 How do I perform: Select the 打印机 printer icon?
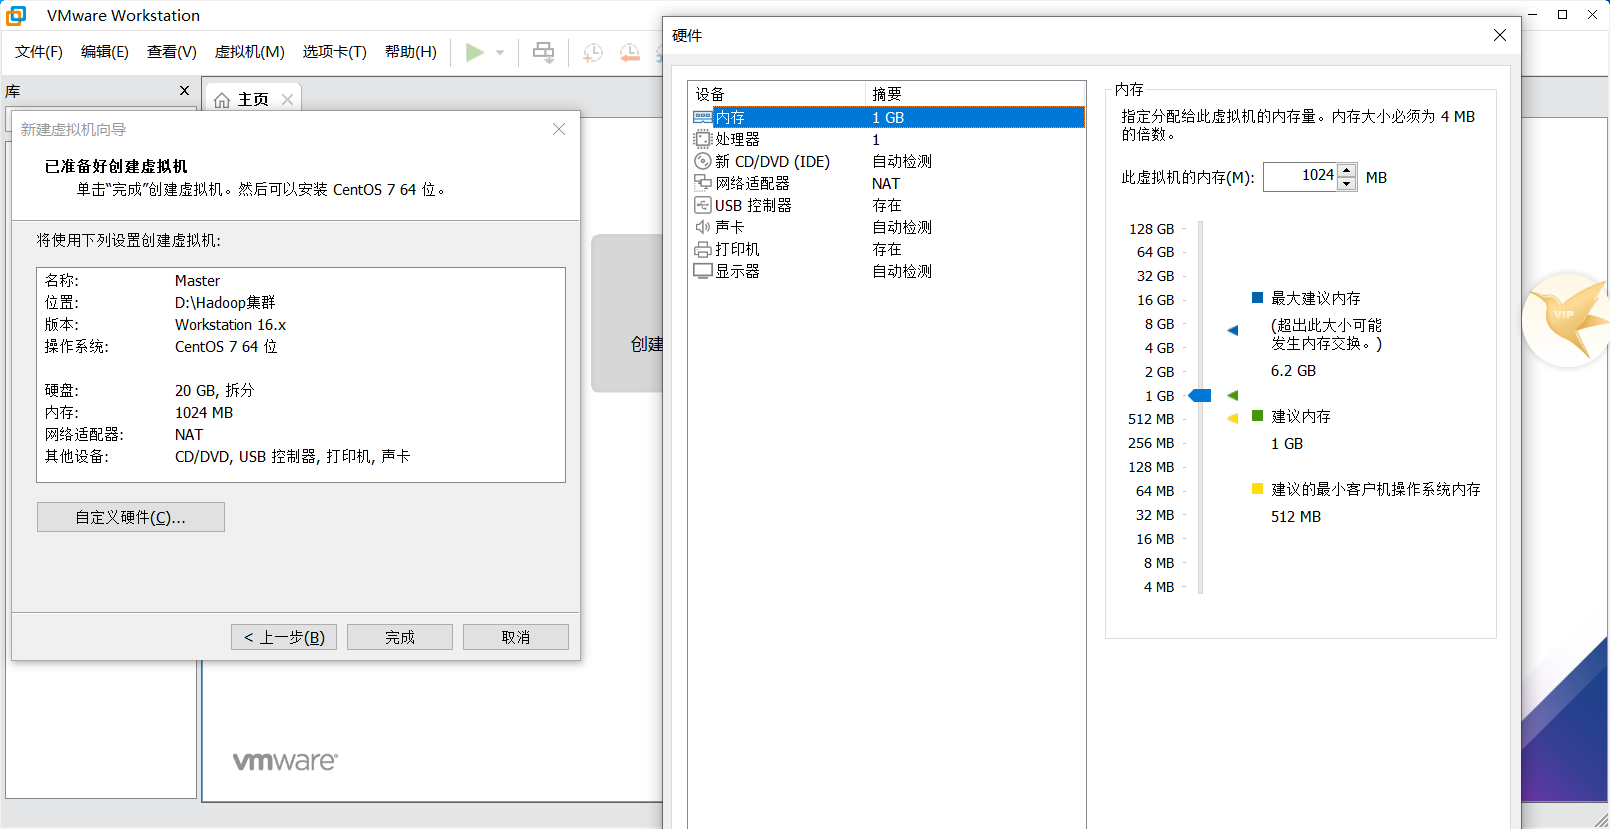click(703, 249)
